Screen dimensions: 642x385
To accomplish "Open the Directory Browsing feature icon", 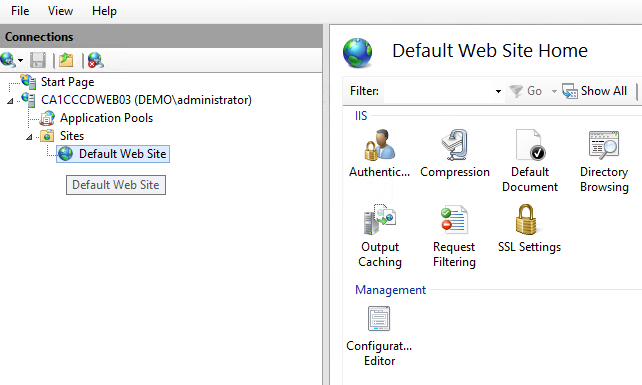I will point(604,145).
